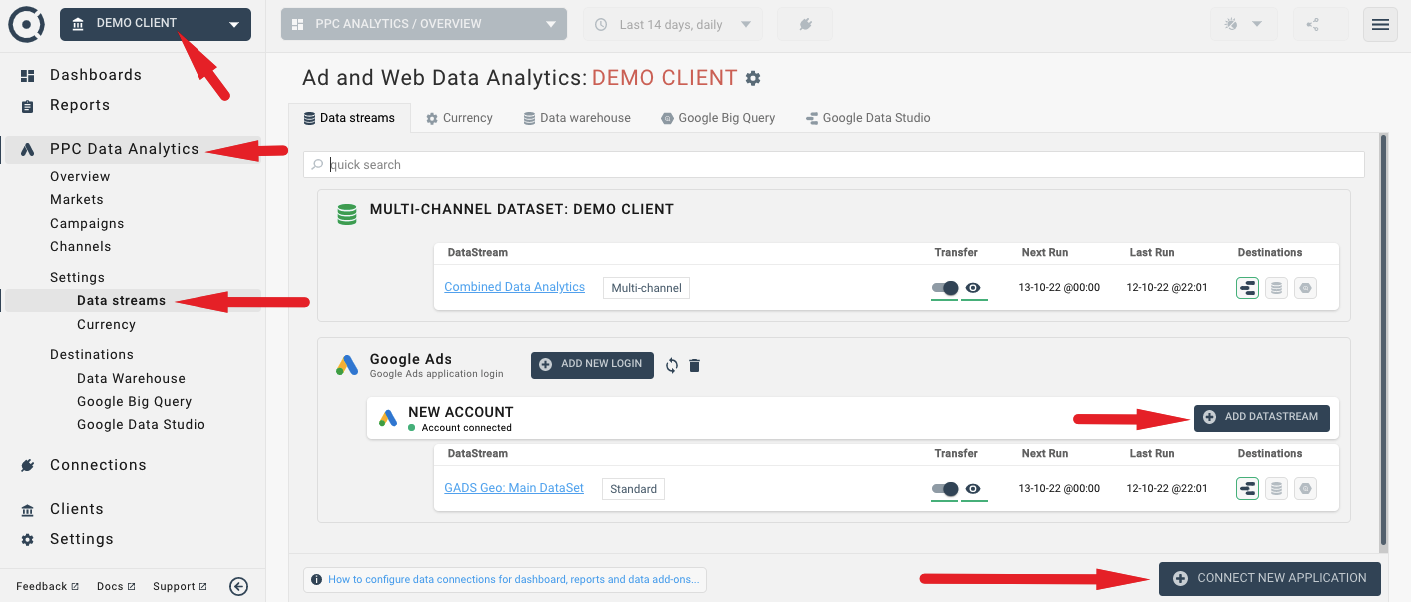Open Currency under sidebar Settings
Screen dimensions: 1411x602
coord(106,324)
